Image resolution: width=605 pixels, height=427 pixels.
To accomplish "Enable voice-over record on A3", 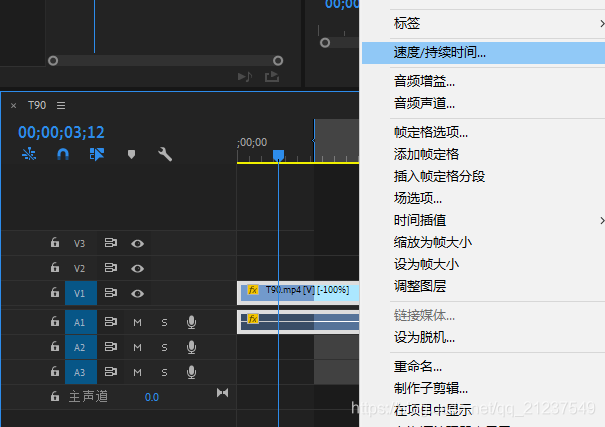I will 191,372.
